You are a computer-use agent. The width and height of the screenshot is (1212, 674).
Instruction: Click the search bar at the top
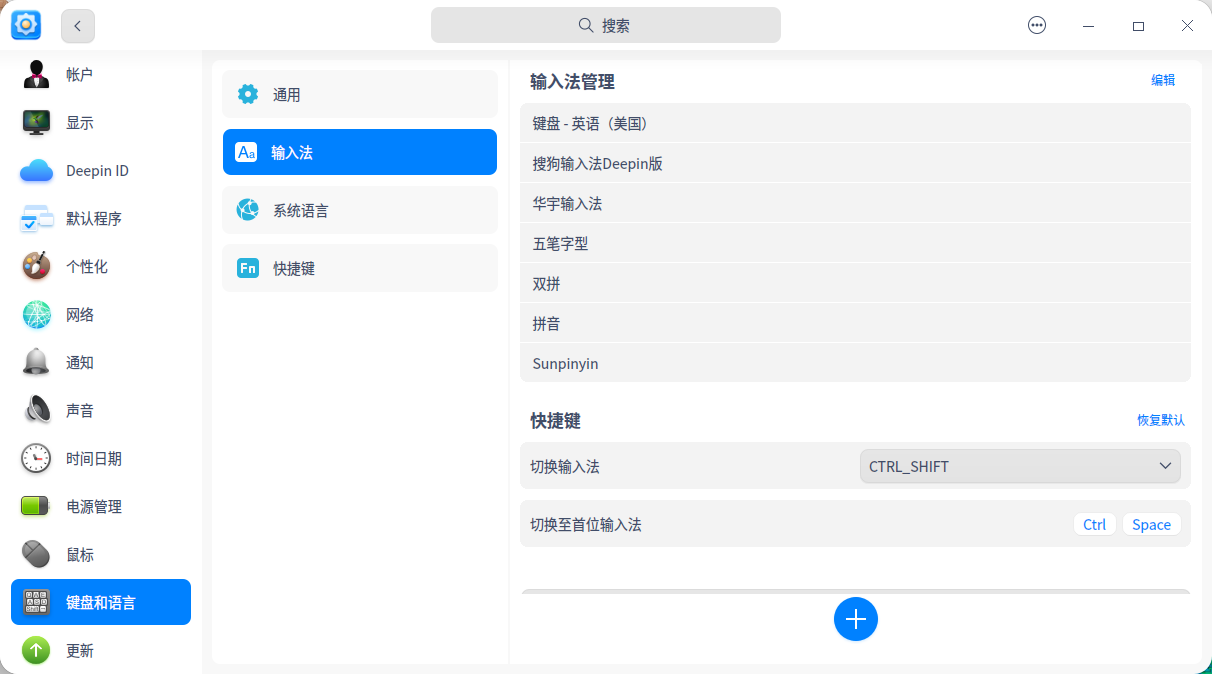coord(606,24)
